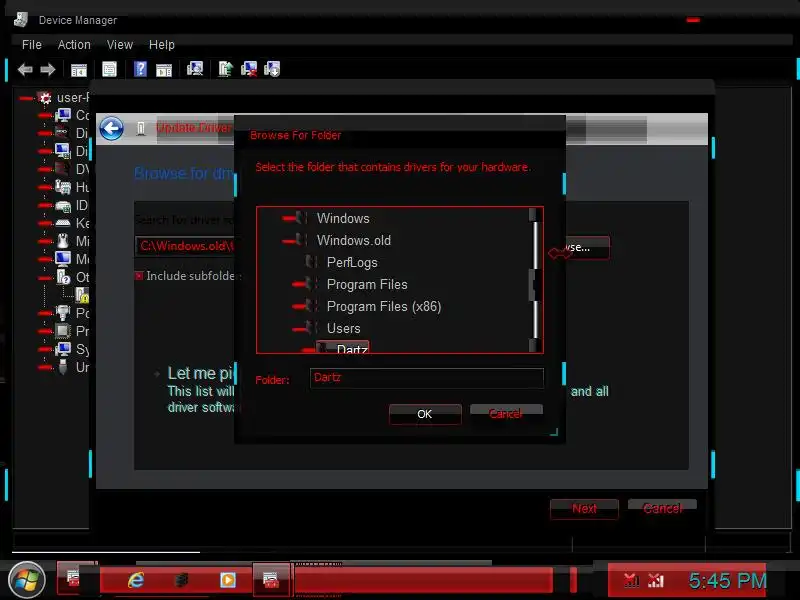The height and width of the screenshot is (600, 800).
Task: Click the Device Manager title bar icon
Action: point(21,20)
